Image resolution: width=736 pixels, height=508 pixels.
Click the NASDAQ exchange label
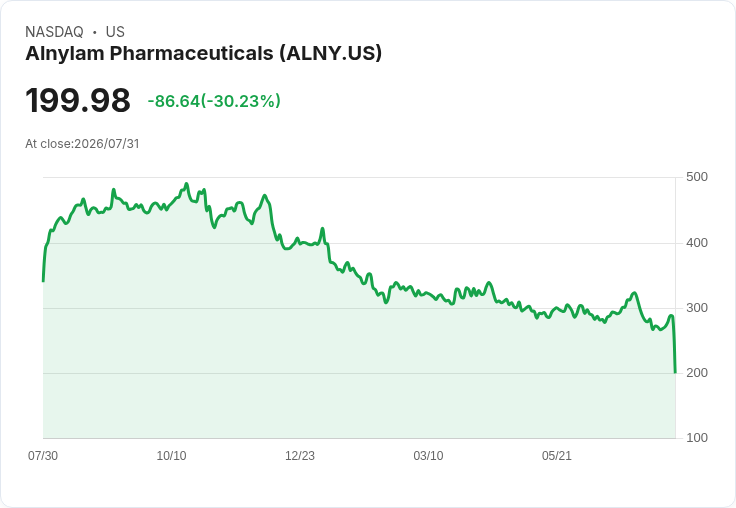[54, 32]
